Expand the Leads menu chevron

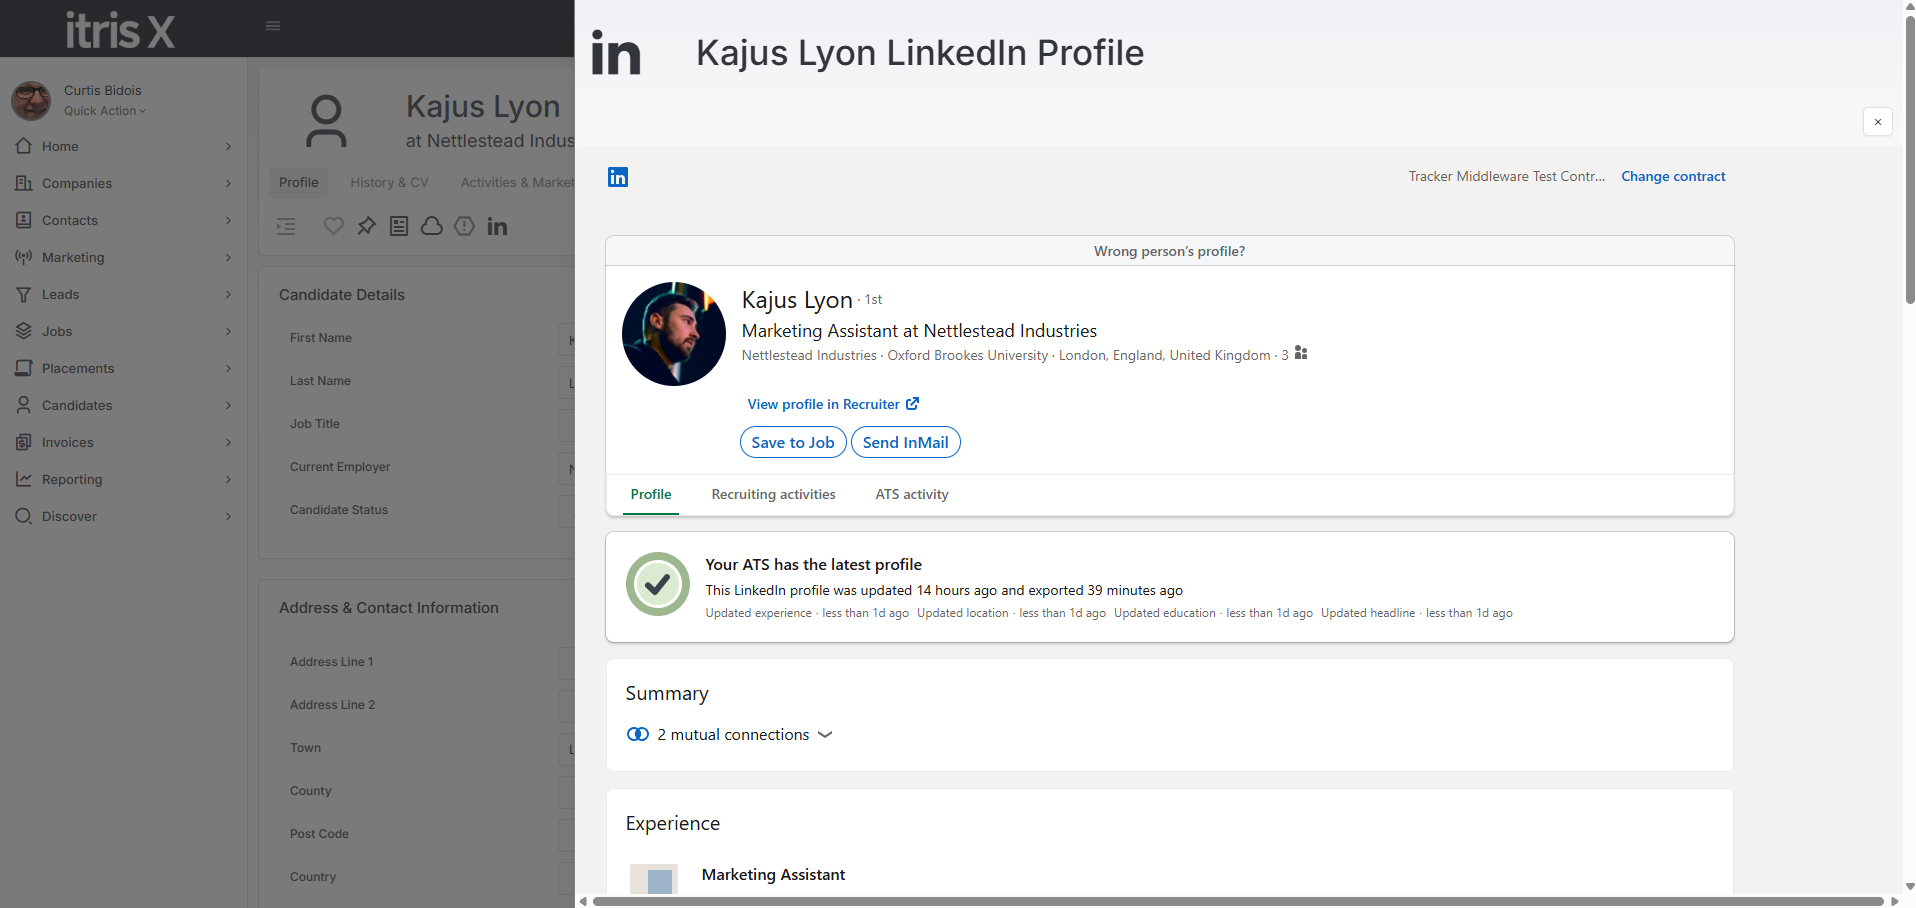(x=228, y=295)
